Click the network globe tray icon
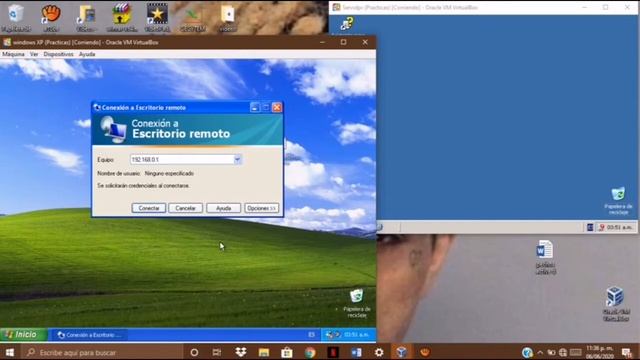 pos(563,352)
